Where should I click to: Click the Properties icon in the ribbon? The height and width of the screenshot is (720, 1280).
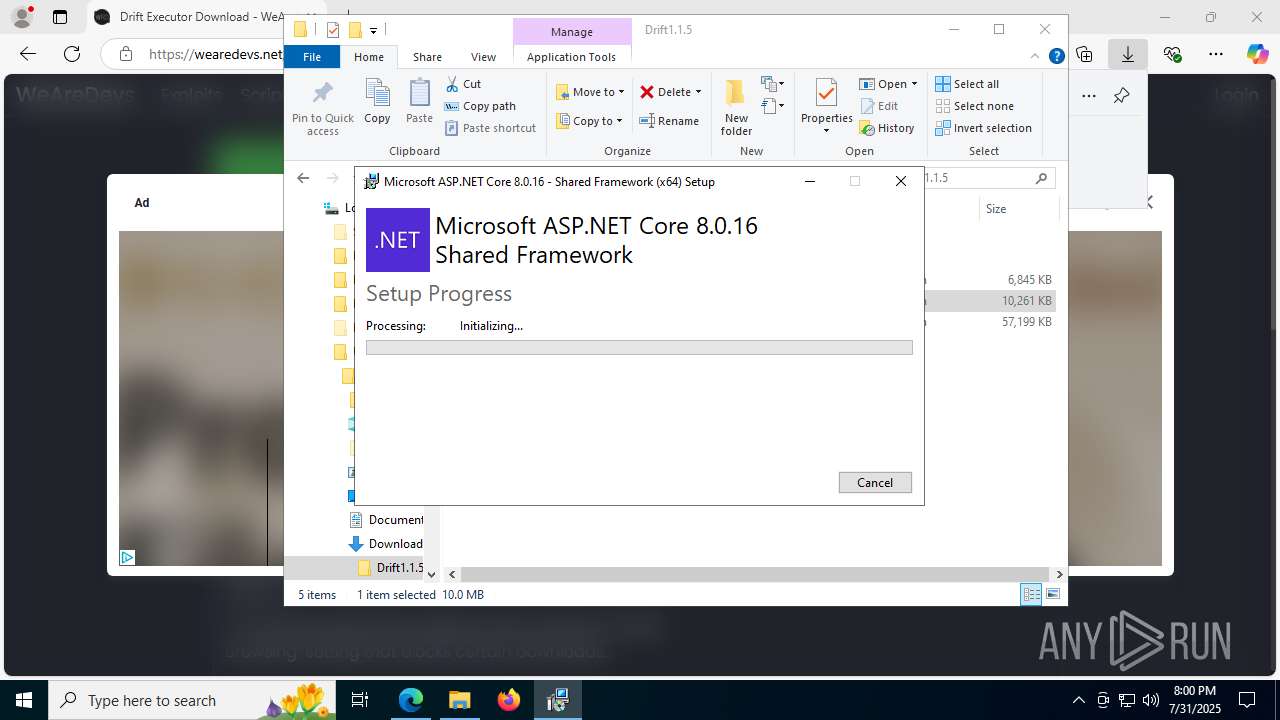(826, 95)
